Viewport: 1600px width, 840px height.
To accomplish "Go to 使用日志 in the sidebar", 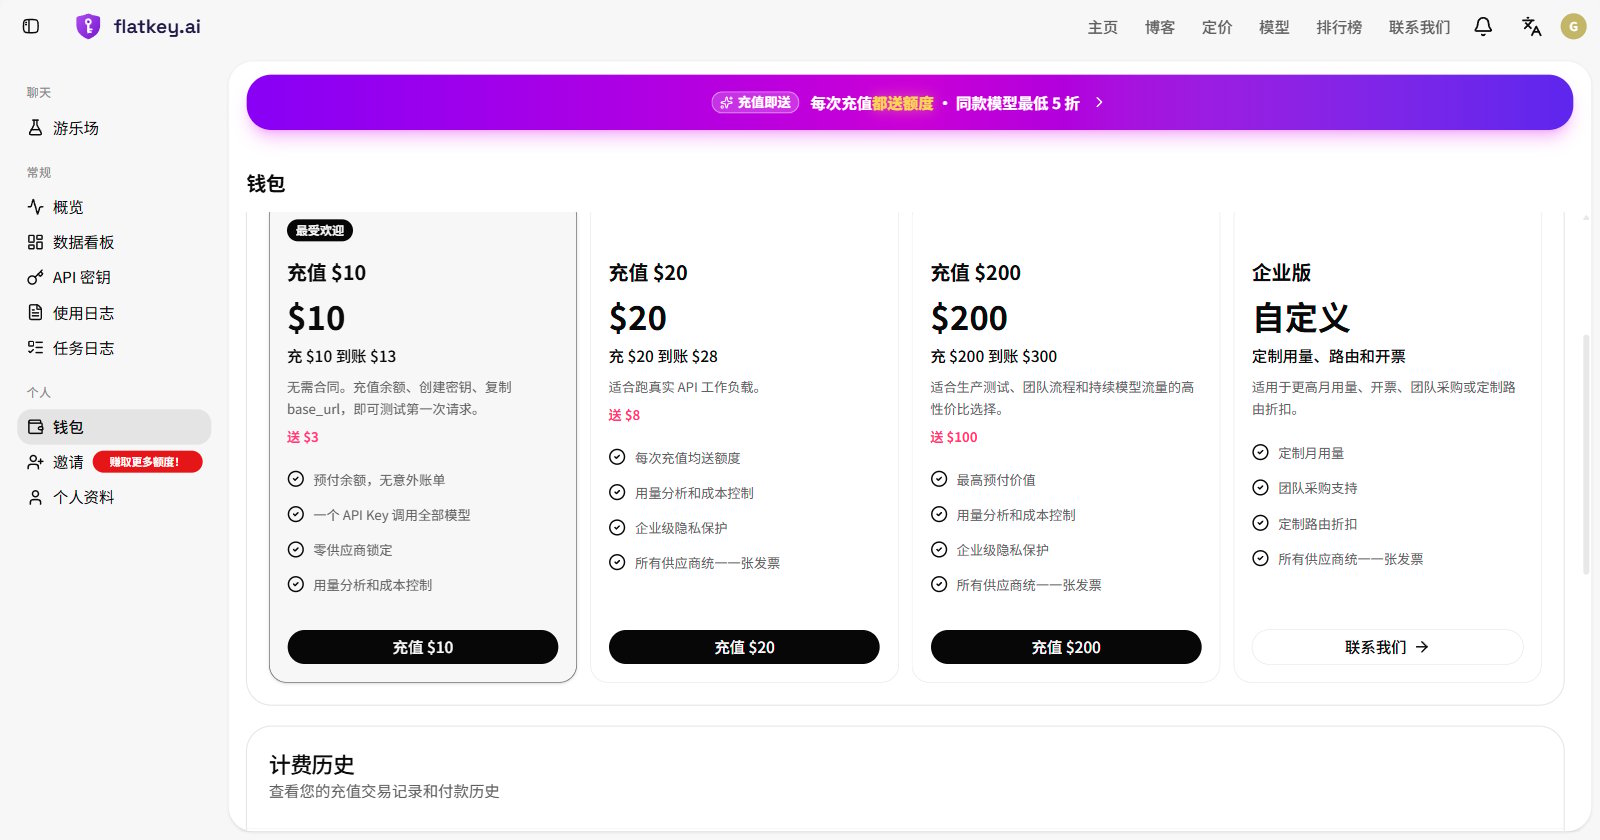I will (114, 313).
